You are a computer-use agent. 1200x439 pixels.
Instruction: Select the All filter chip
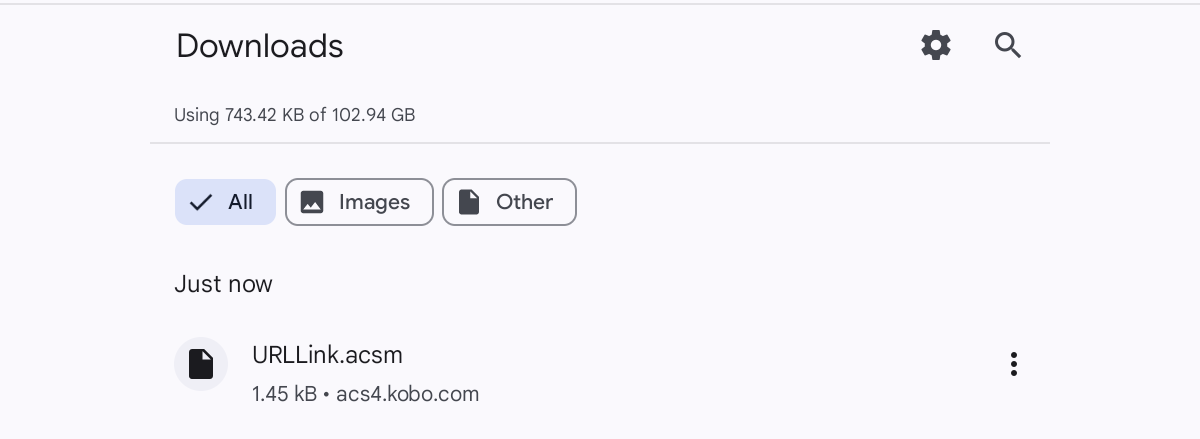[x=225, y=202]
